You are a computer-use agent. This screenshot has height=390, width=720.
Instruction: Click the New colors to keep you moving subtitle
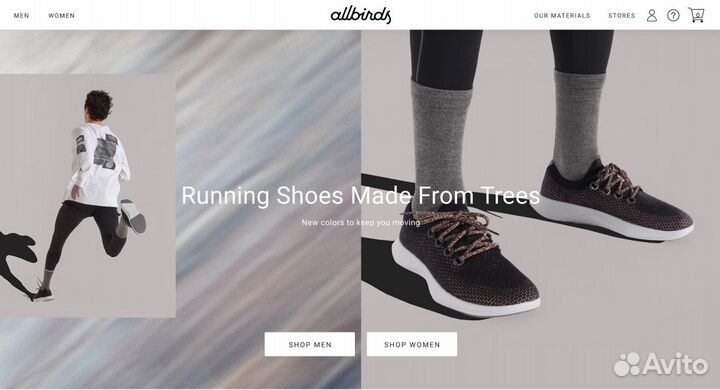click(x=360, y=222)
